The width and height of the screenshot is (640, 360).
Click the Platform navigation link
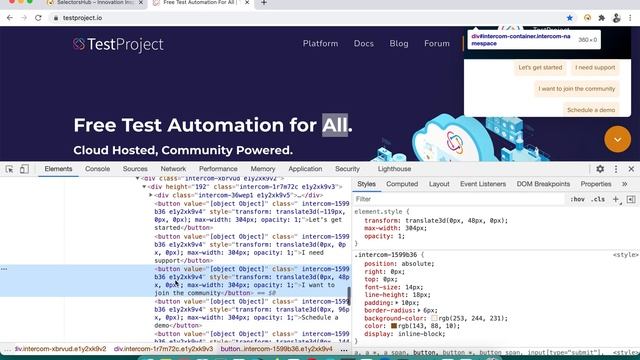(x=320, y=44)
